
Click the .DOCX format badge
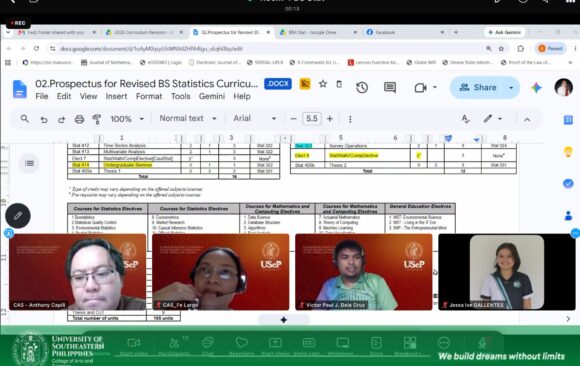tap(278, 84)
